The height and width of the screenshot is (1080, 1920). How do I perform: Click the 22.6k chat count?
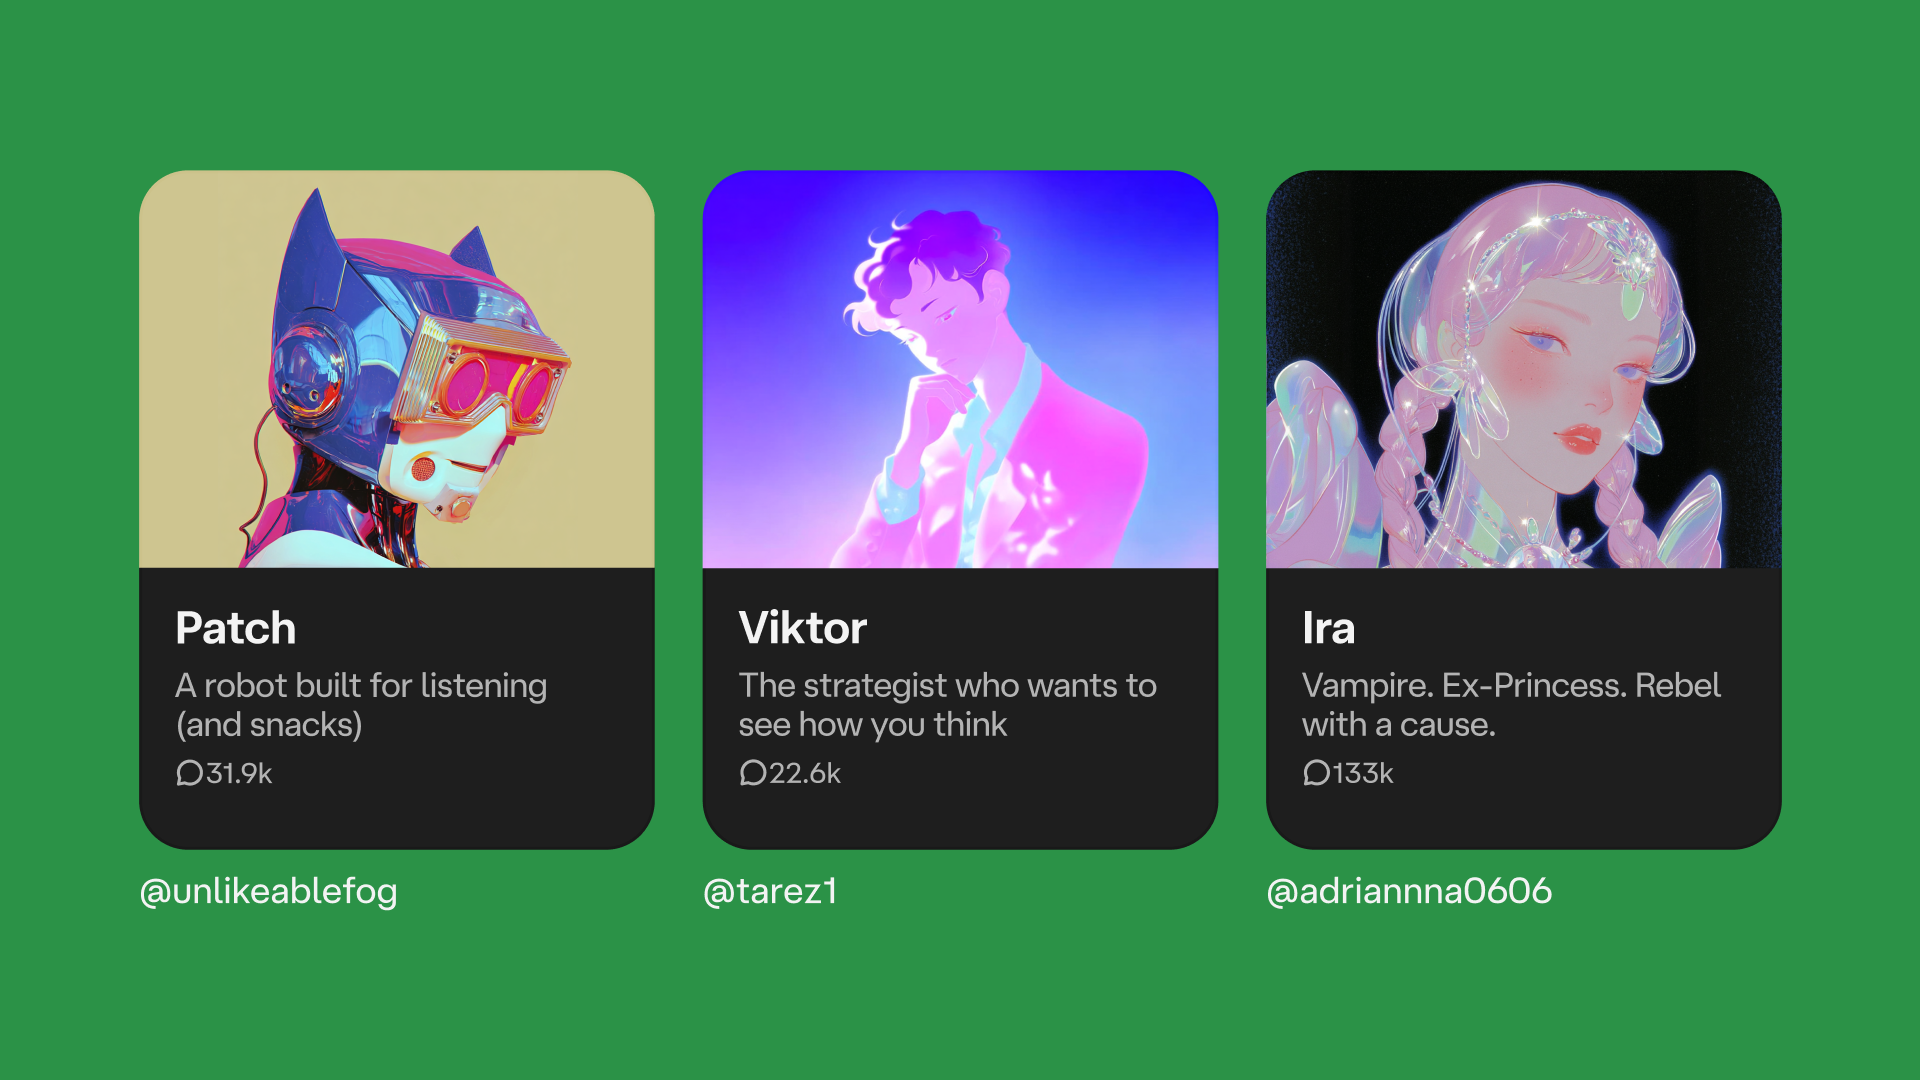pyautogui.click(x=805, y=773)
